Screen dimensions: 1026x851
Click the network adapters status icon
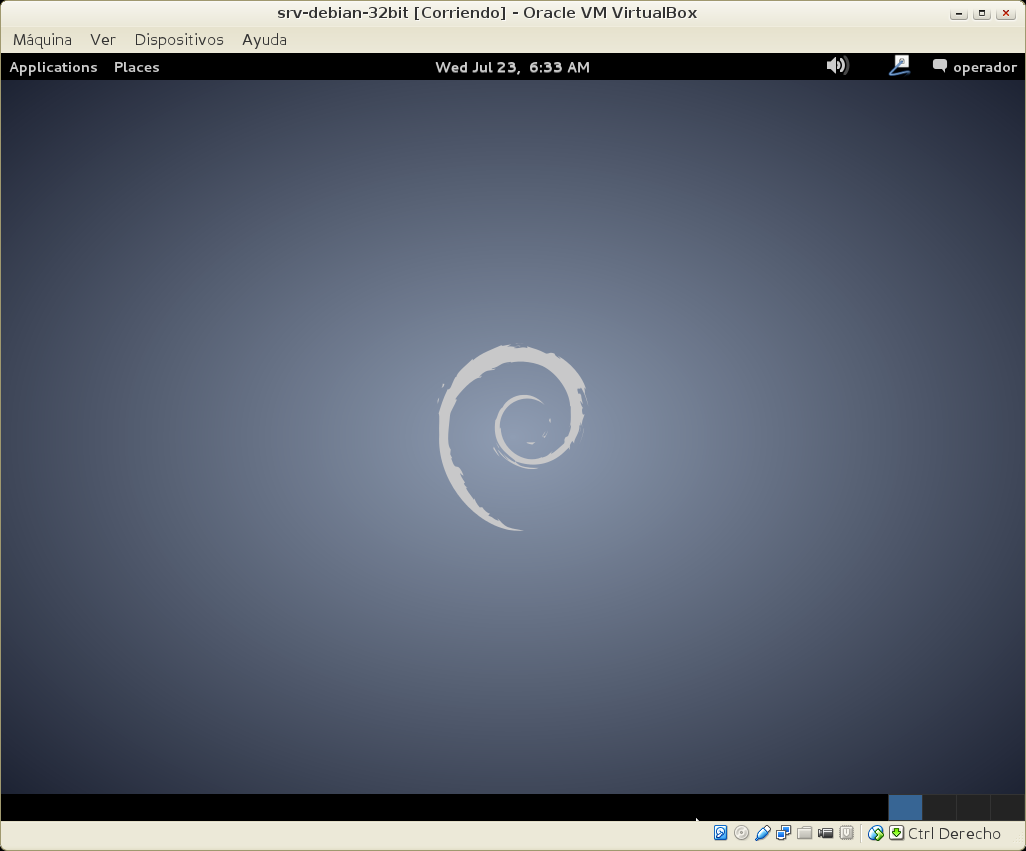click(x=783, y=833)
